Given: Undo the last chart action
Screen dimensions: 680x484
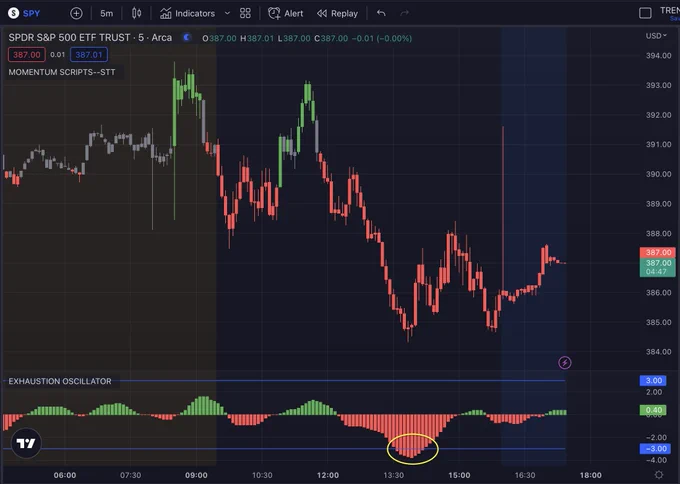Looking at the screenshot, I should 381,13.
